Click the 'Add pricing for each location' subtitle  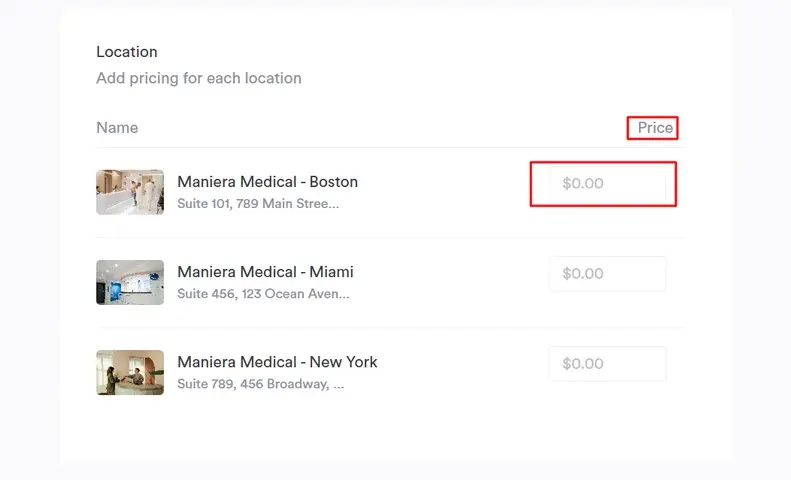(x=198, y=78)
